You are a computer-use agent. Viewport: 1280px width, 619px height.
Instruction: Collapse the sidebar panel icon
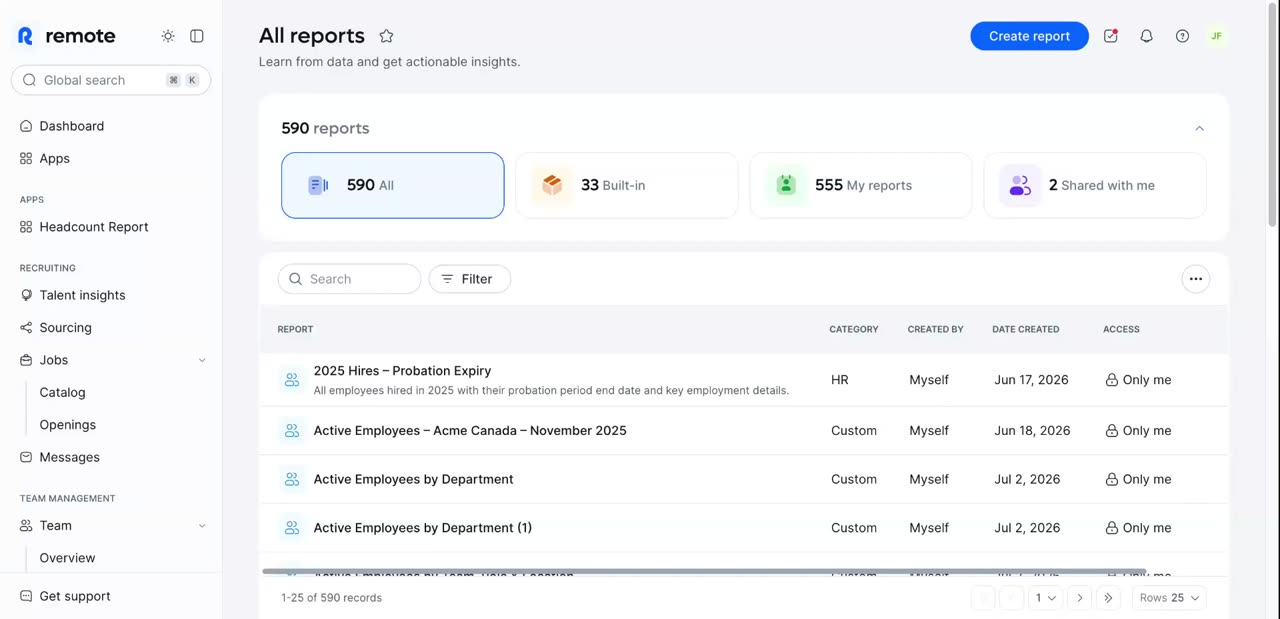(197, 36)
